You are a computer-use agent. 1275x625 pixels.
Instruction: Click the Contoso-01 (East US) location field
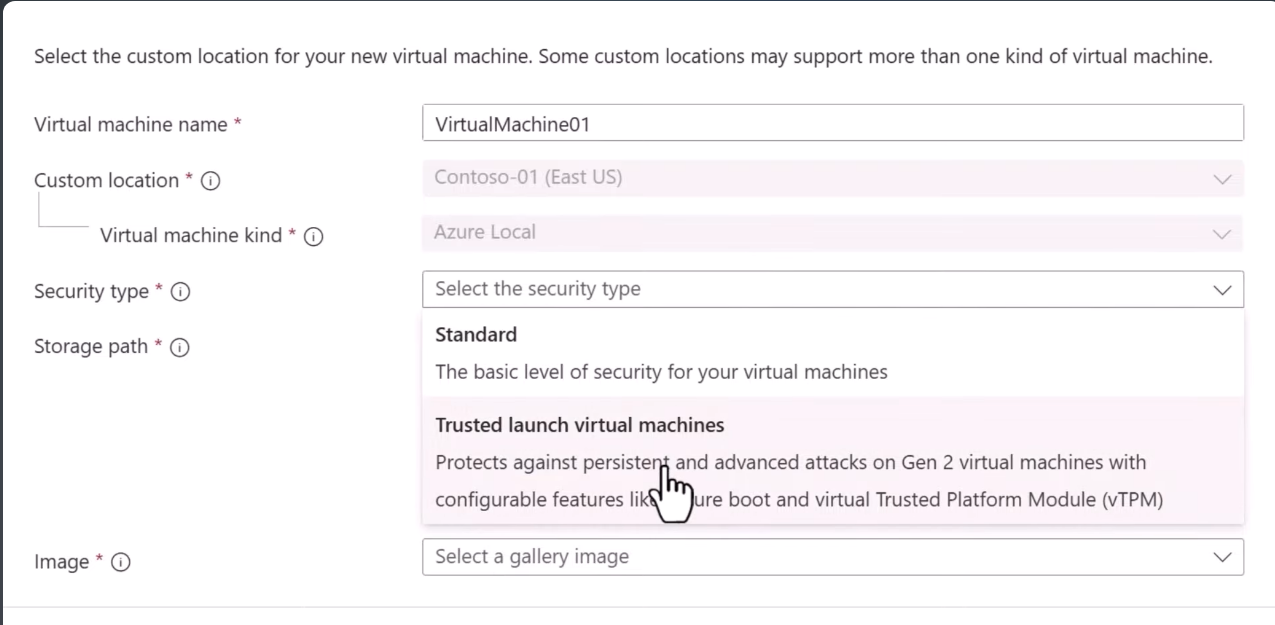click(x=528, y=178)
